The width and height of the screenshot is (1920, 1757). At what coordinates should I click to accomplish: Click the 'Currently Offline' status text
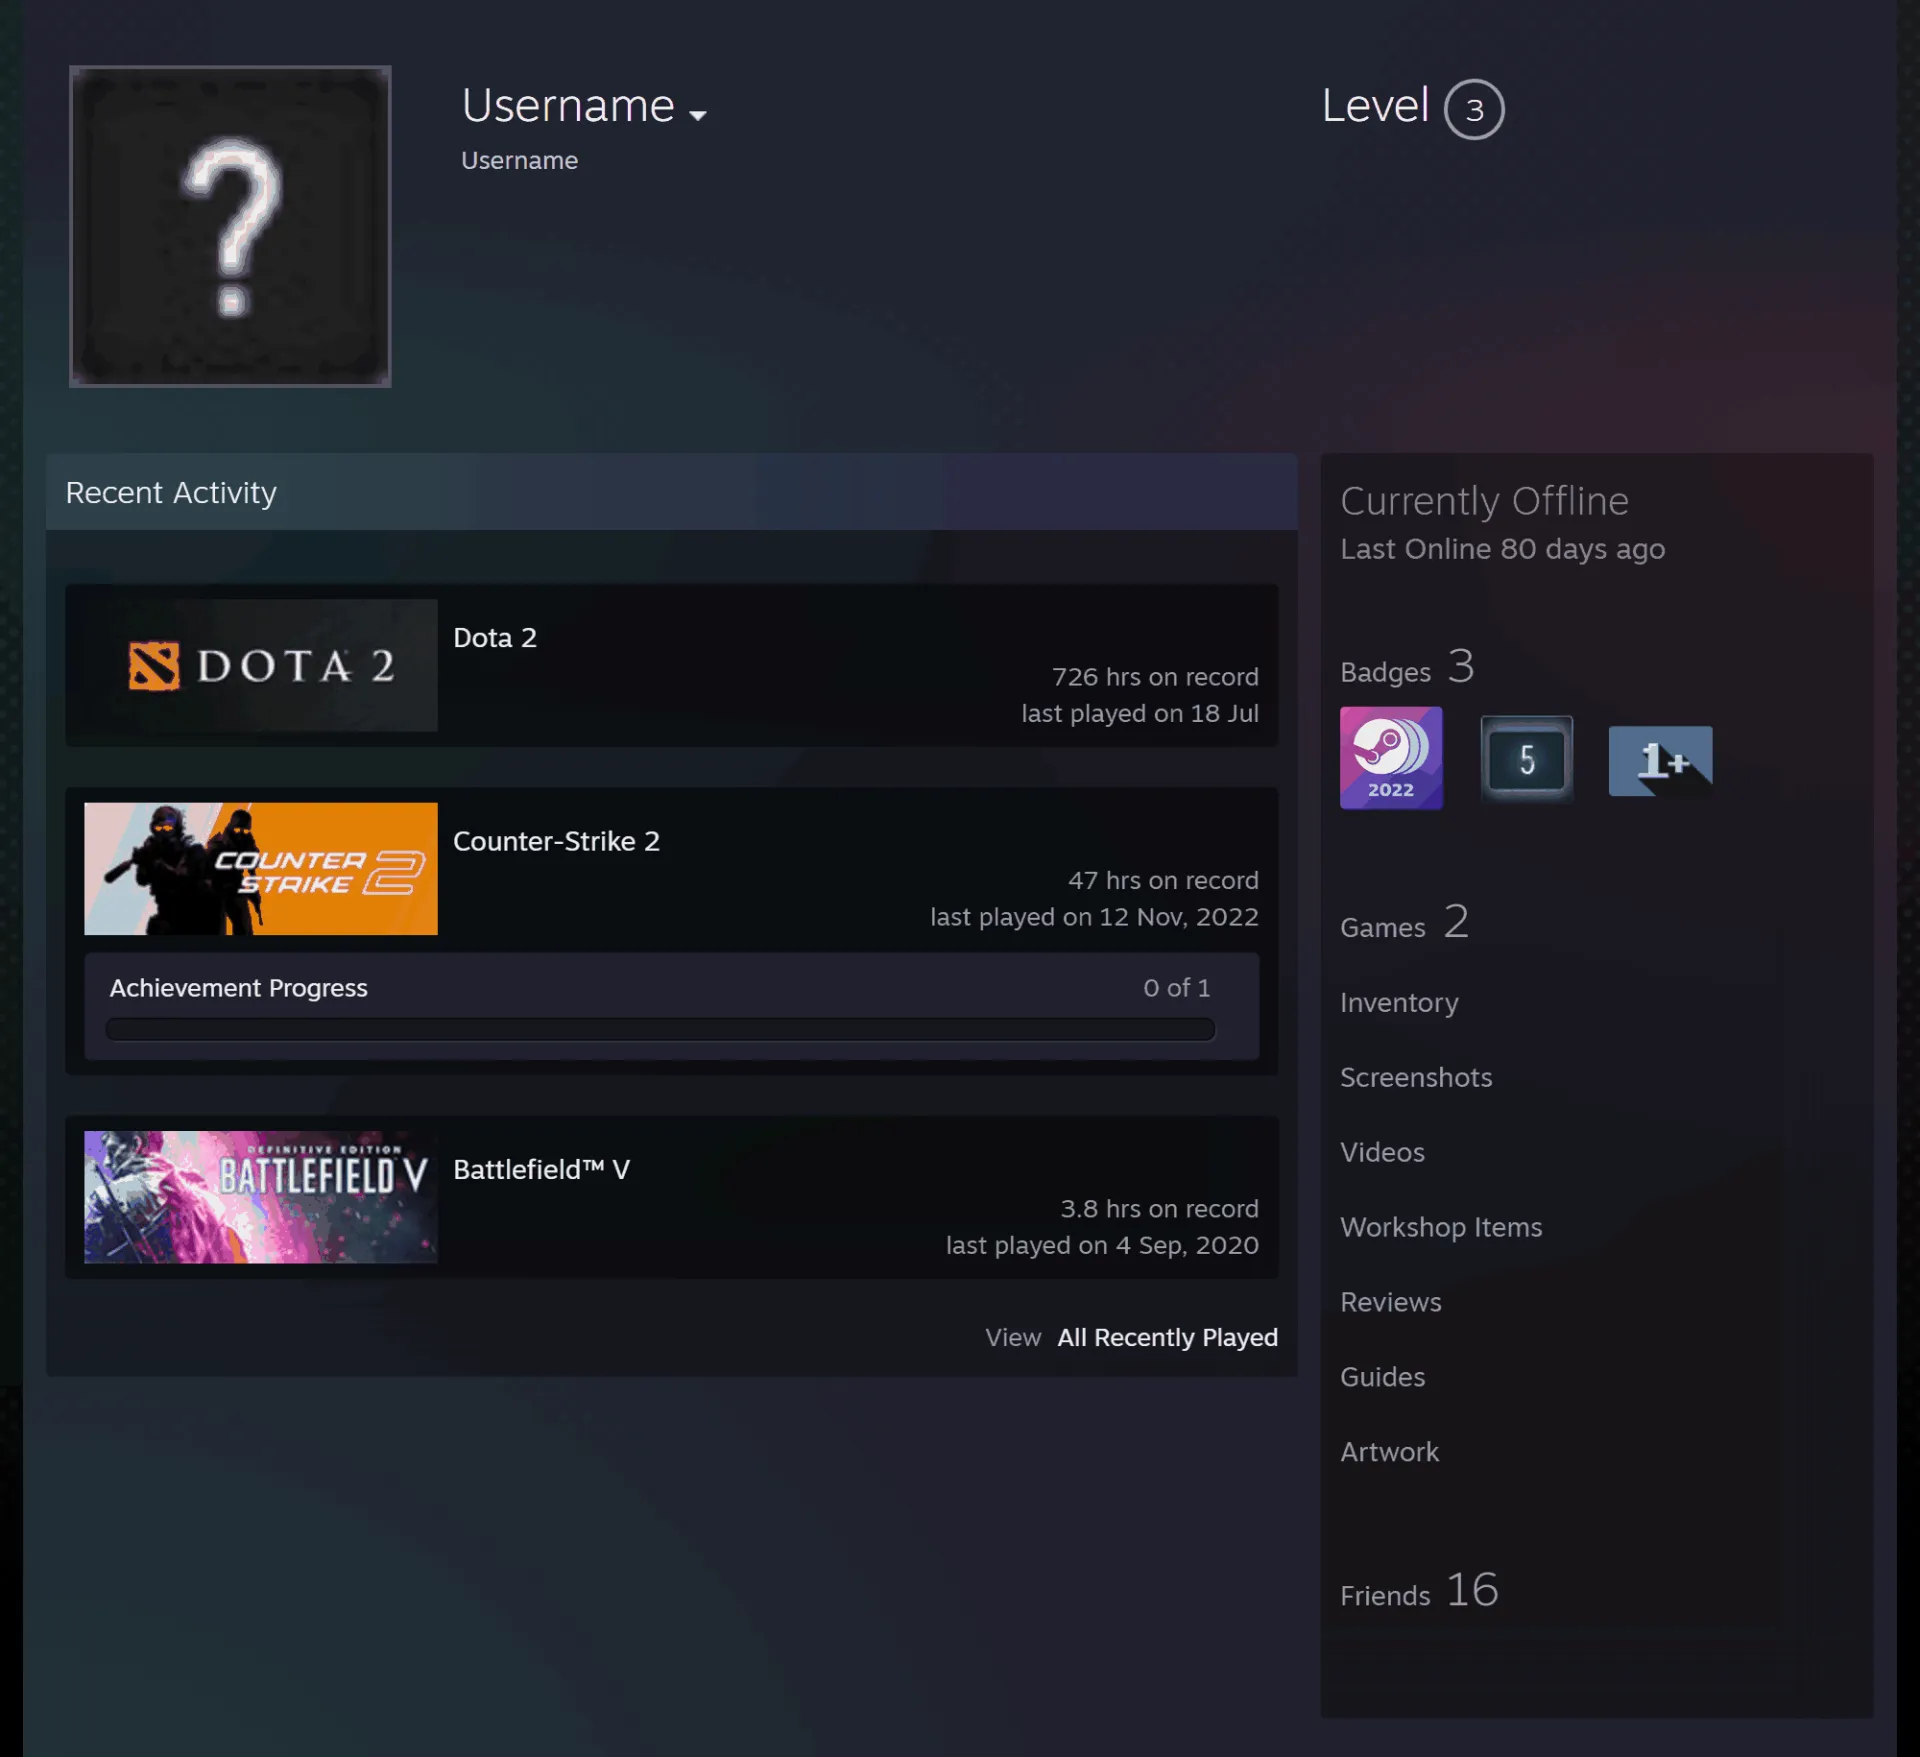1484,501
